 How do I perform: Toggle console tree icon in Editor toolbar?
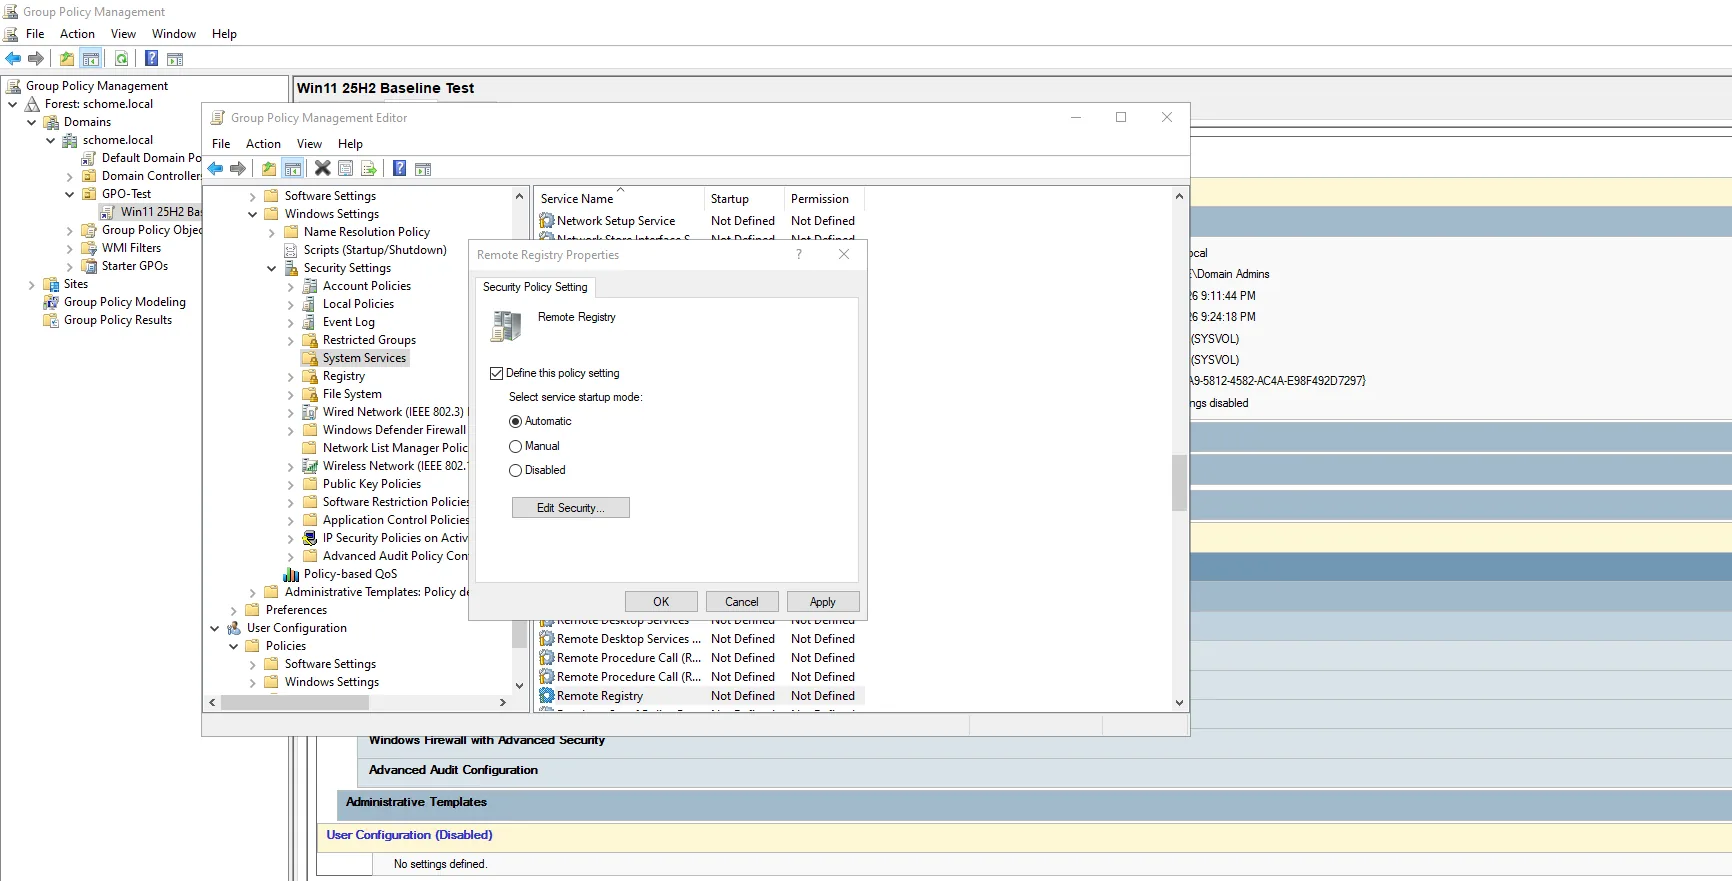pos(293,168)
